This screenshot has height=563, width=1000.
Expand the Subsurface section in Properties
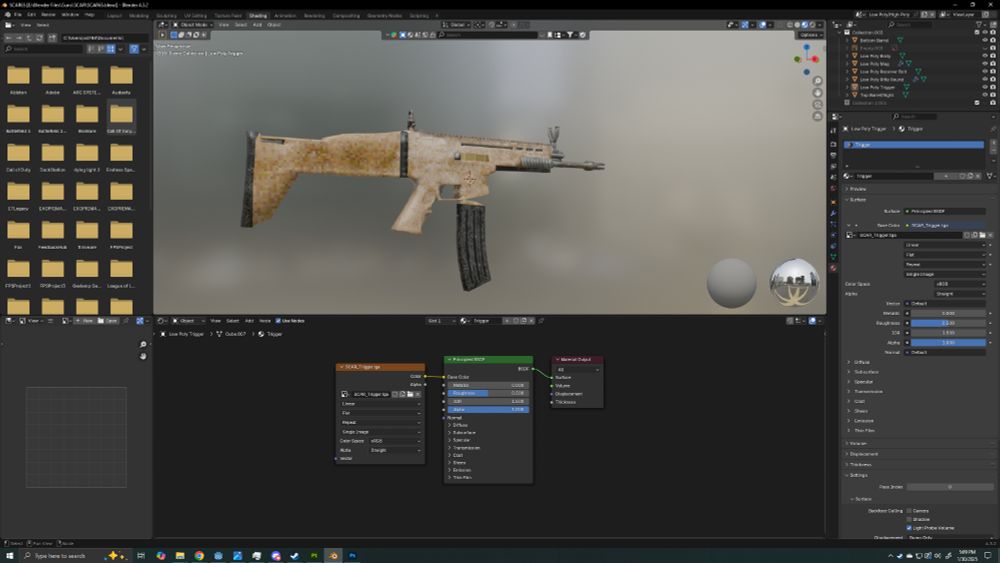pos(865,372)
